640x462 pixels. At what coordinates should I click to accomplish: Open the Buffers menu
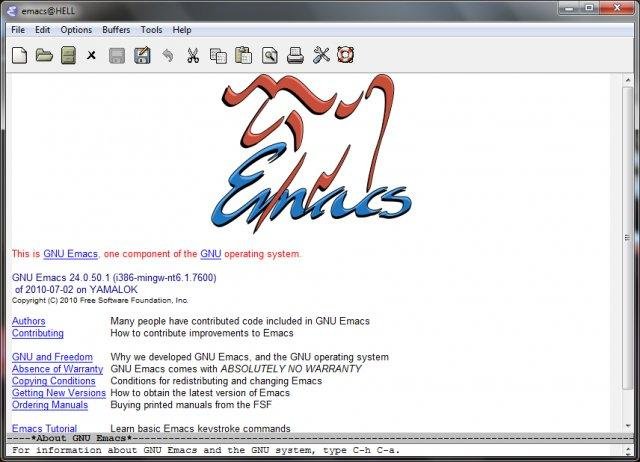click(x=116, y=30)
